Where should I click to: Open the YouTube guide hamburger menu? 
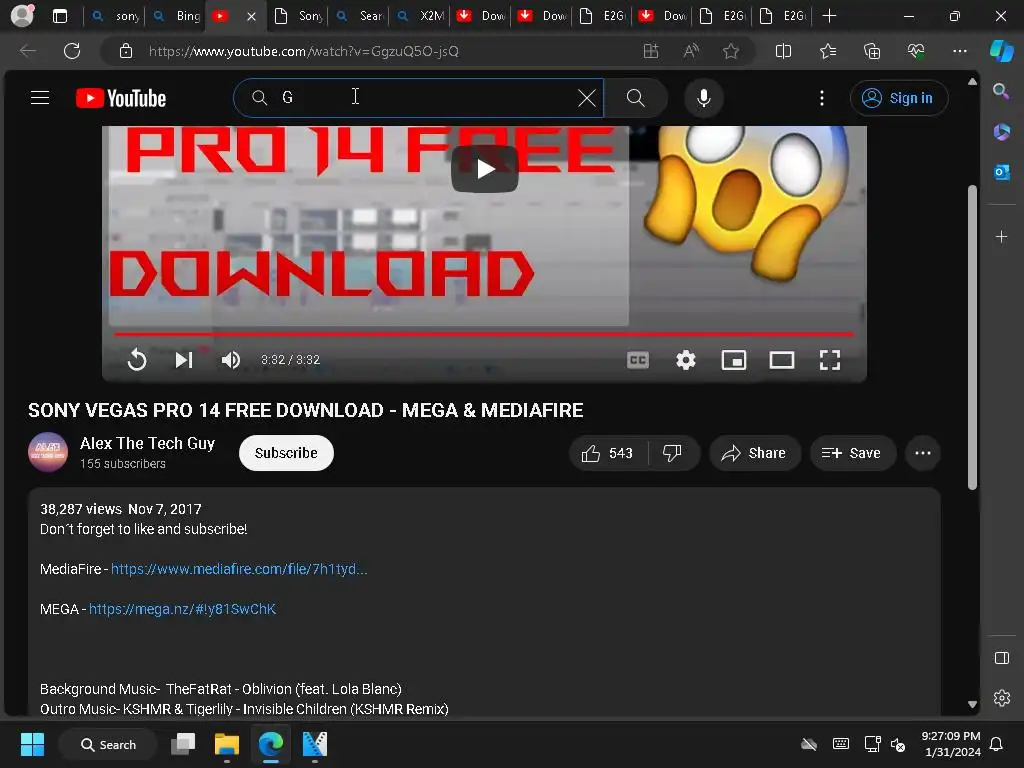point(40,98)
